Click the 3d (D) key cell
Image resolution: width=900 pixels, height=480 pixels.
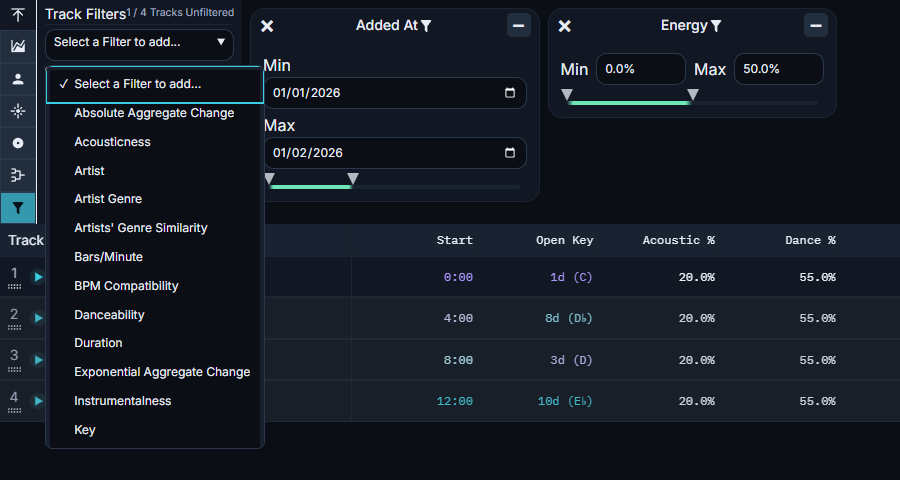point(571,360)
